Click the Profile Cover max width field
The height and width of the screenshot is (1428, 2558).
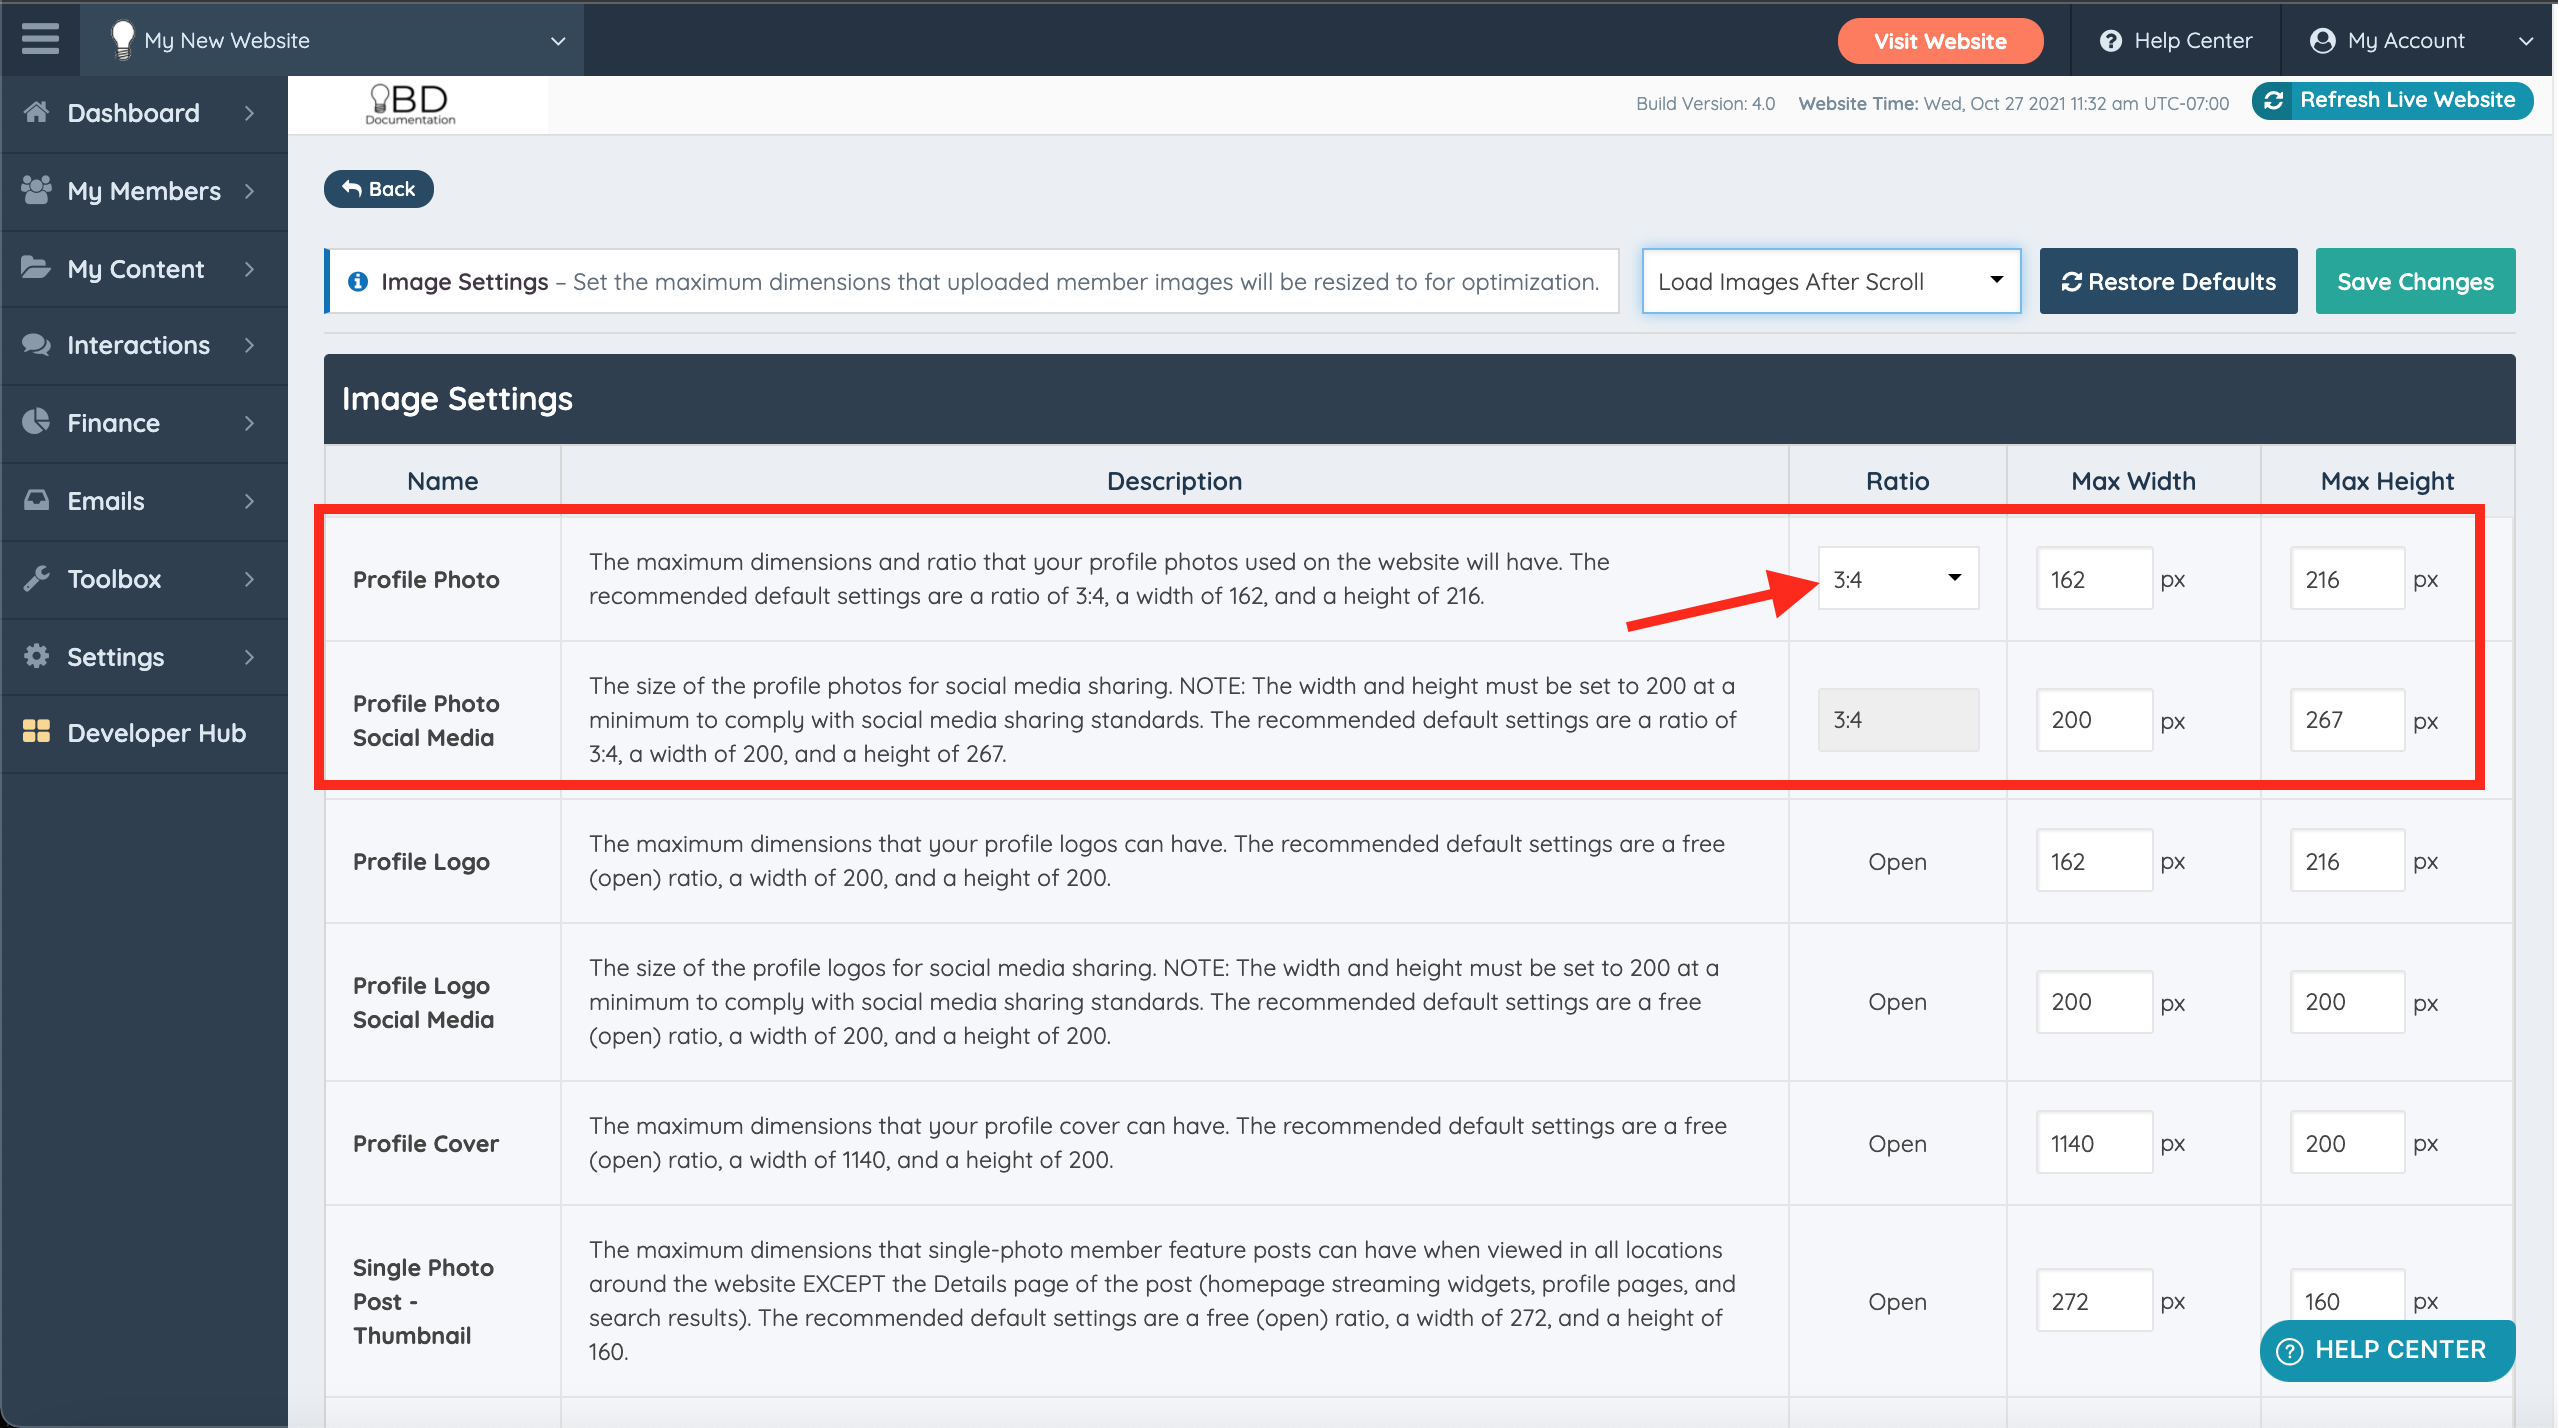[2093, 1142]
